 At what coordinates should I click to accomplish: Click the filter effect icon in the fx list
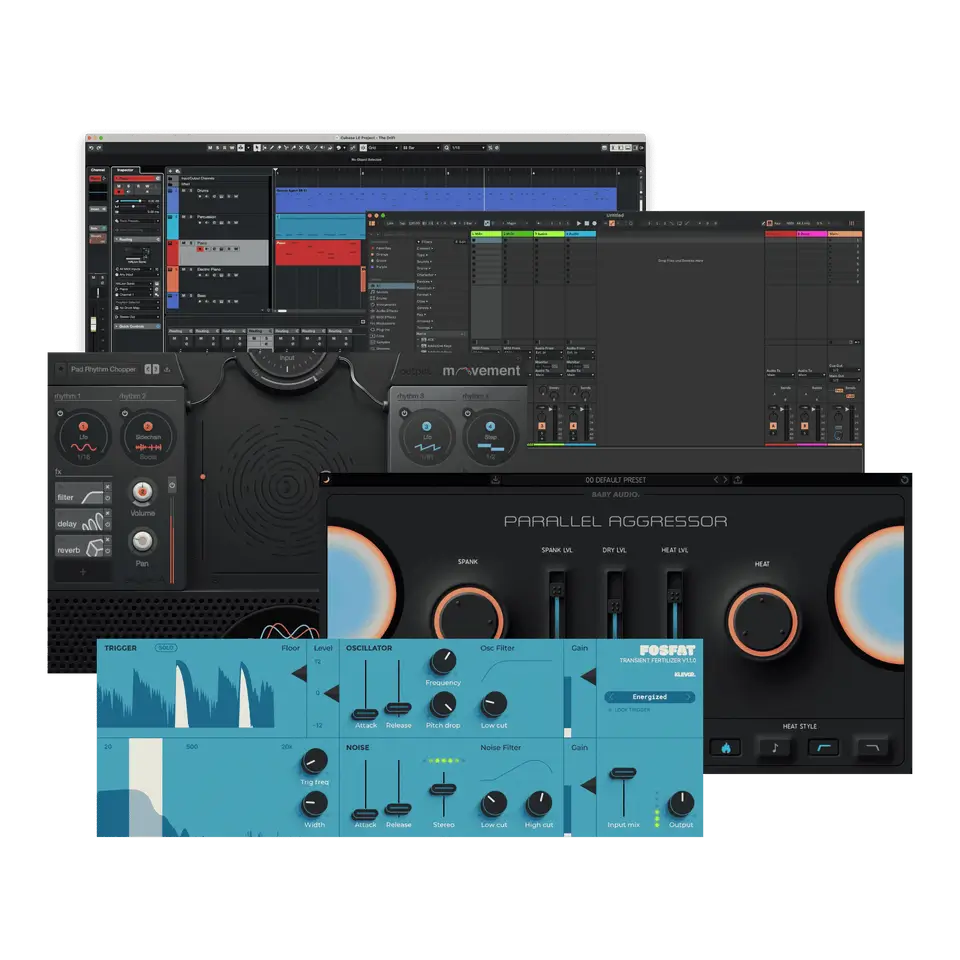pyautogui.click(x=90, y=495)
